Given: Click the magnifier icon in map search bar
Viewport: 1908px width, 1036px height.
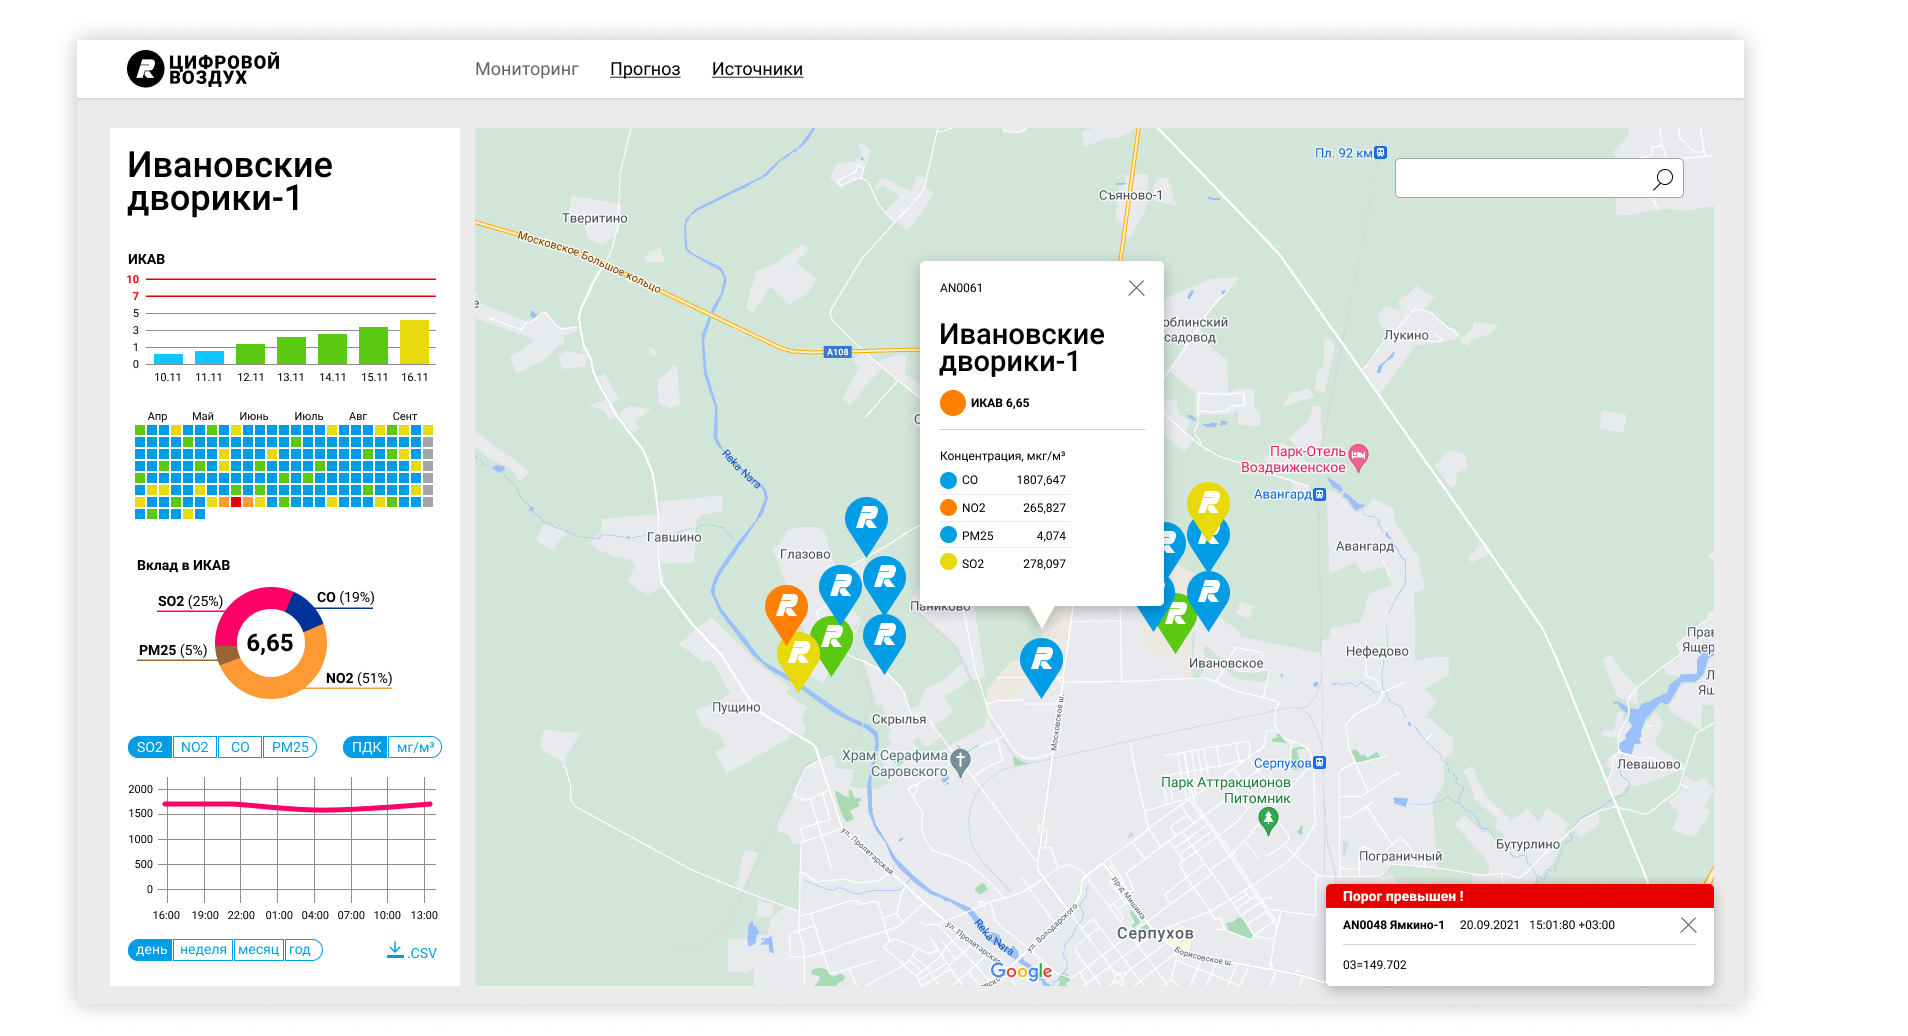Looking at the screenshot, I should tap(1663, 178).
